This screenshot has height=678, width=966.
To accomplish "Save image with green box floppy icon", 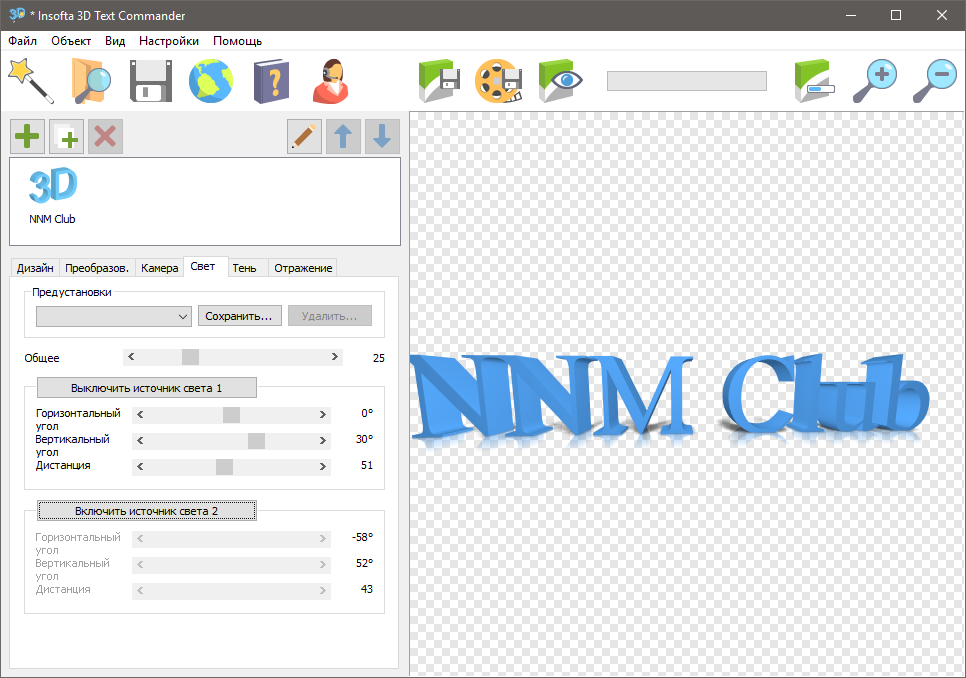I will 439,81.
